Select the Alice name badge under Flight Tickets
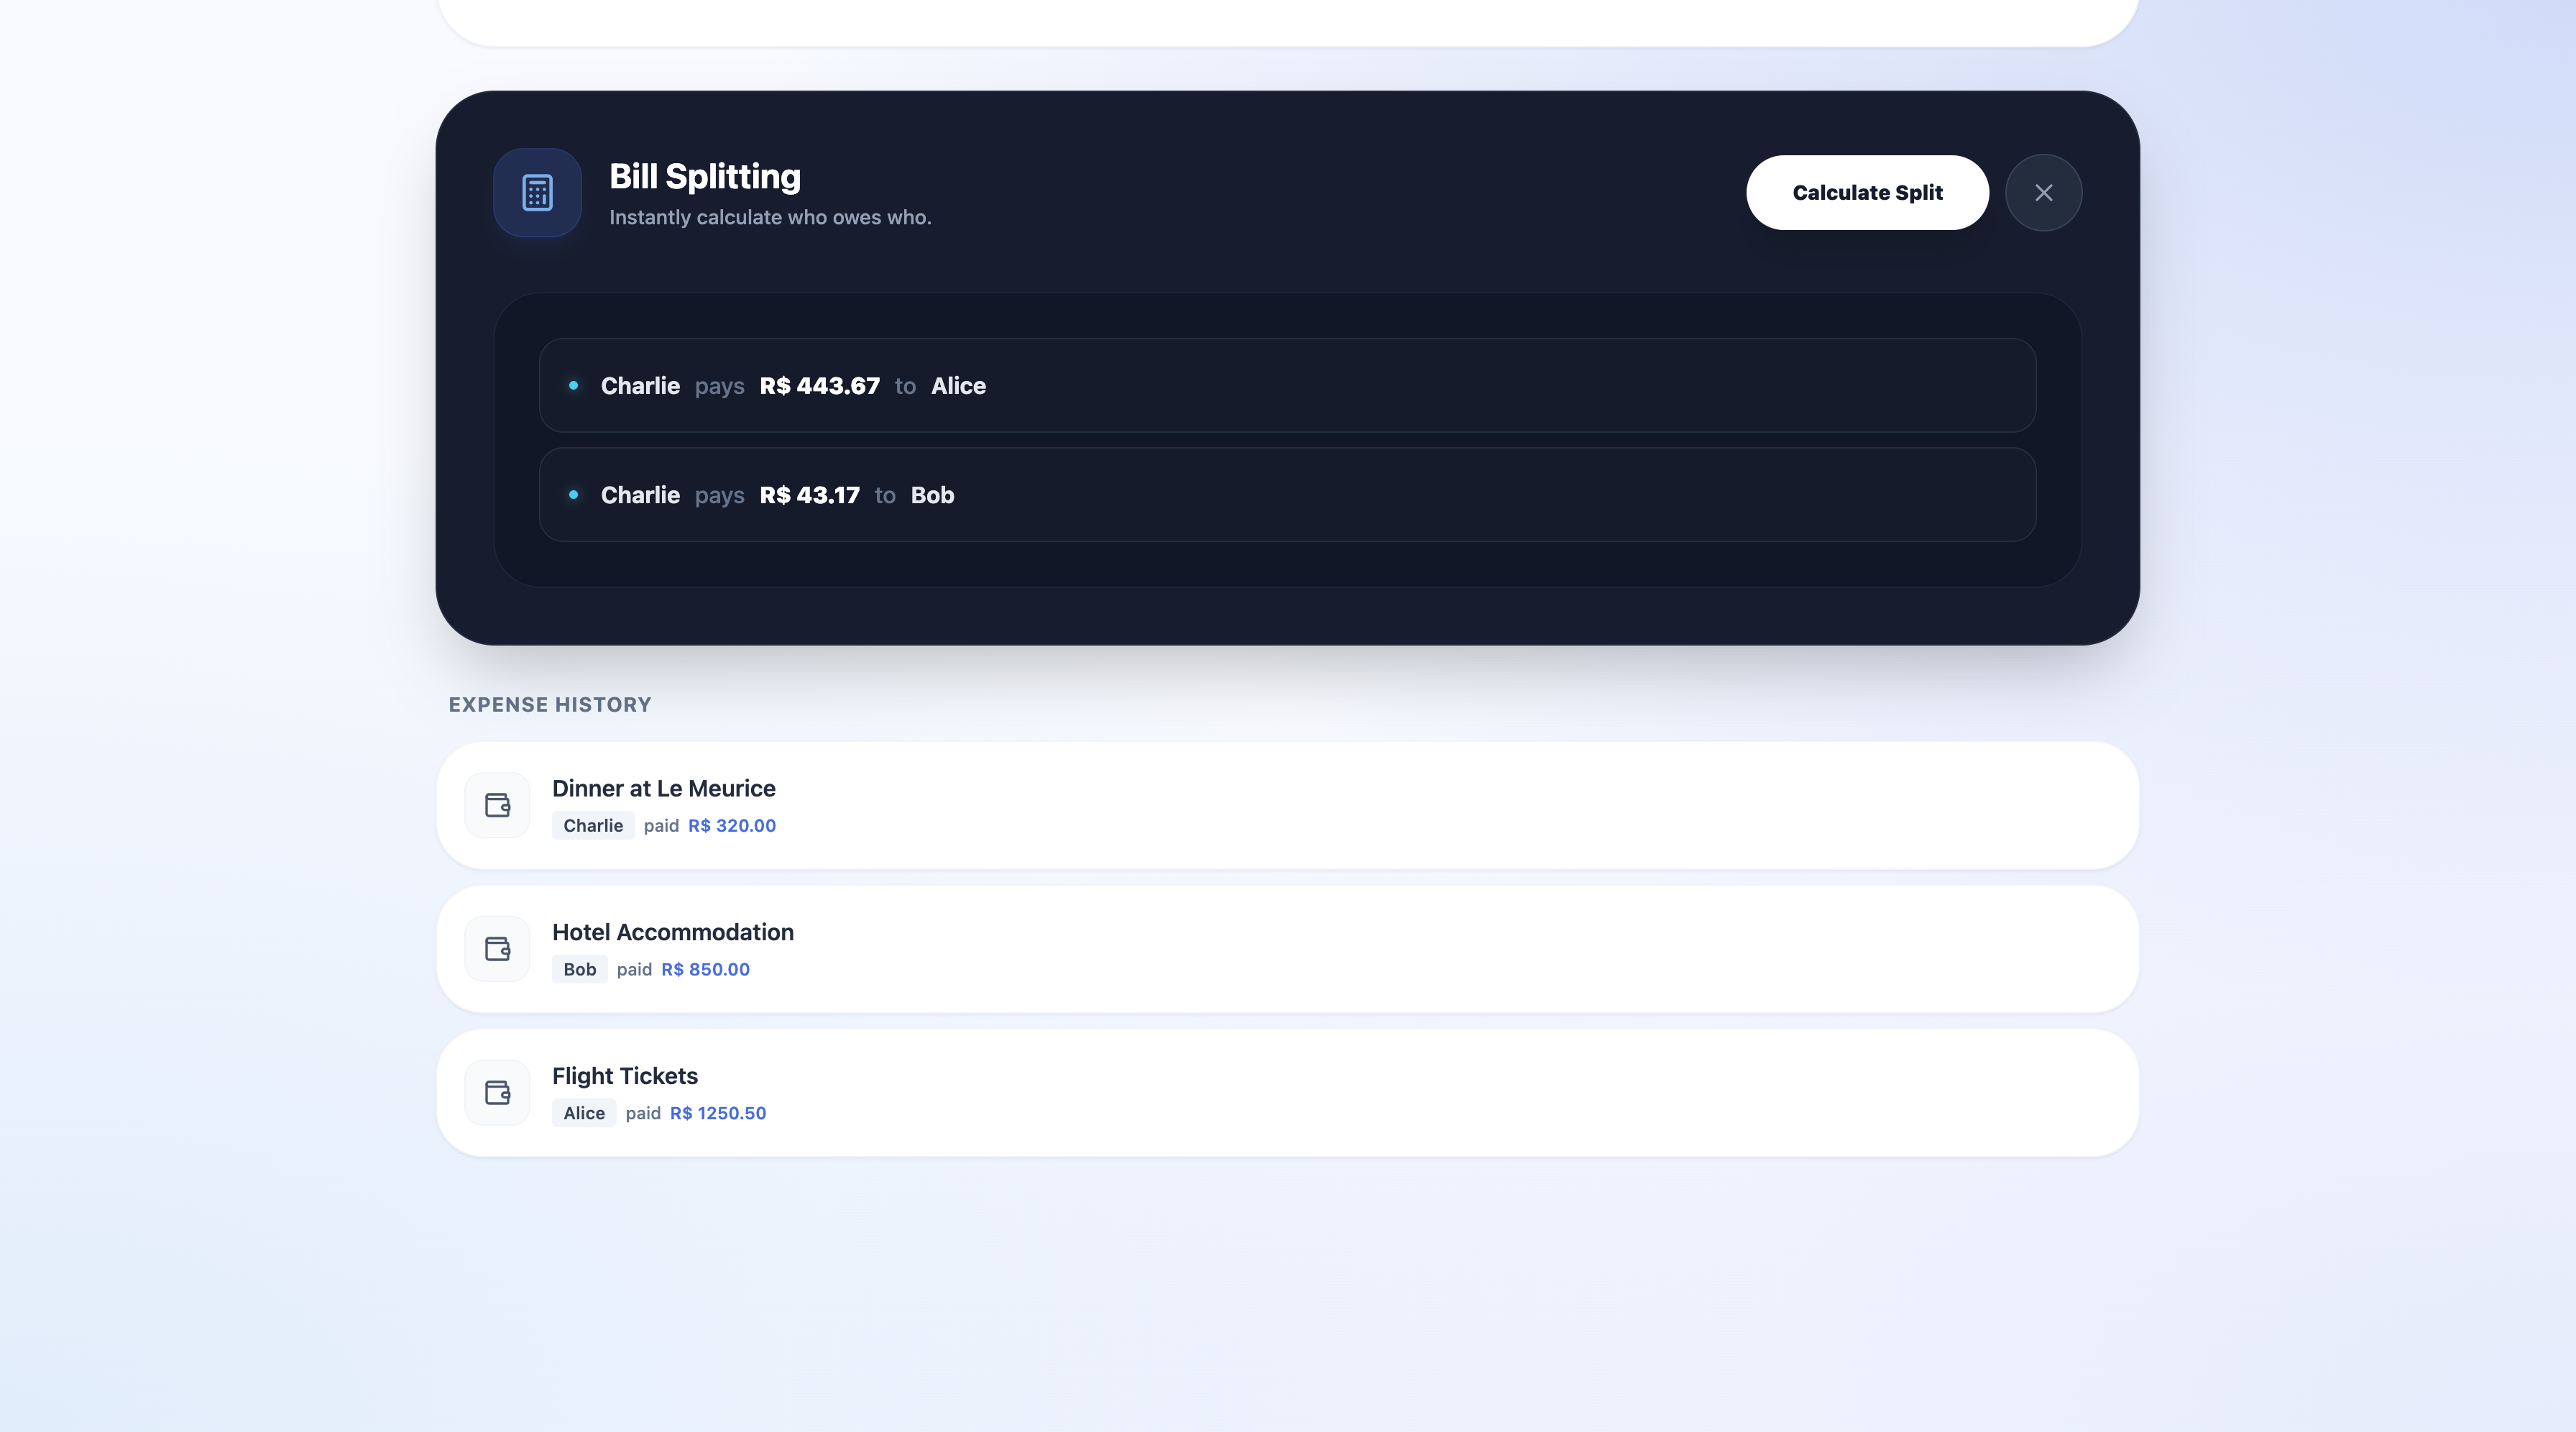2576x1432 pixels. tap(583, 1113)
